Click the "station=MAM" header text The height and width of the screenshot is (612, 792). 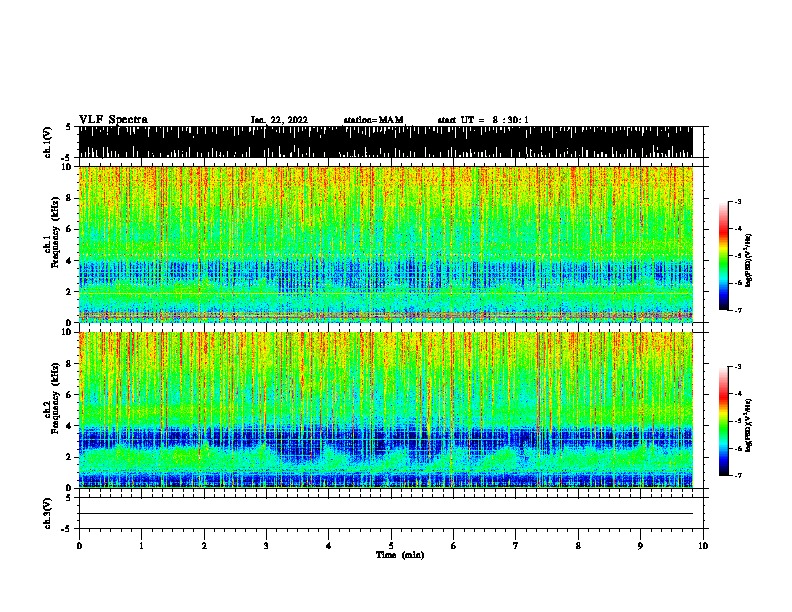click(374, 120)
